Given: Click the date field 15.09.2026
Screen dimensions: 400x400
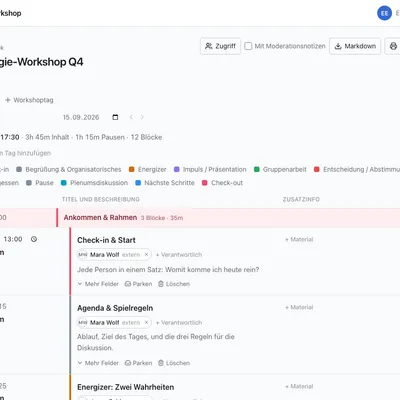Looking at the screenshot, I should click(81, 117).
